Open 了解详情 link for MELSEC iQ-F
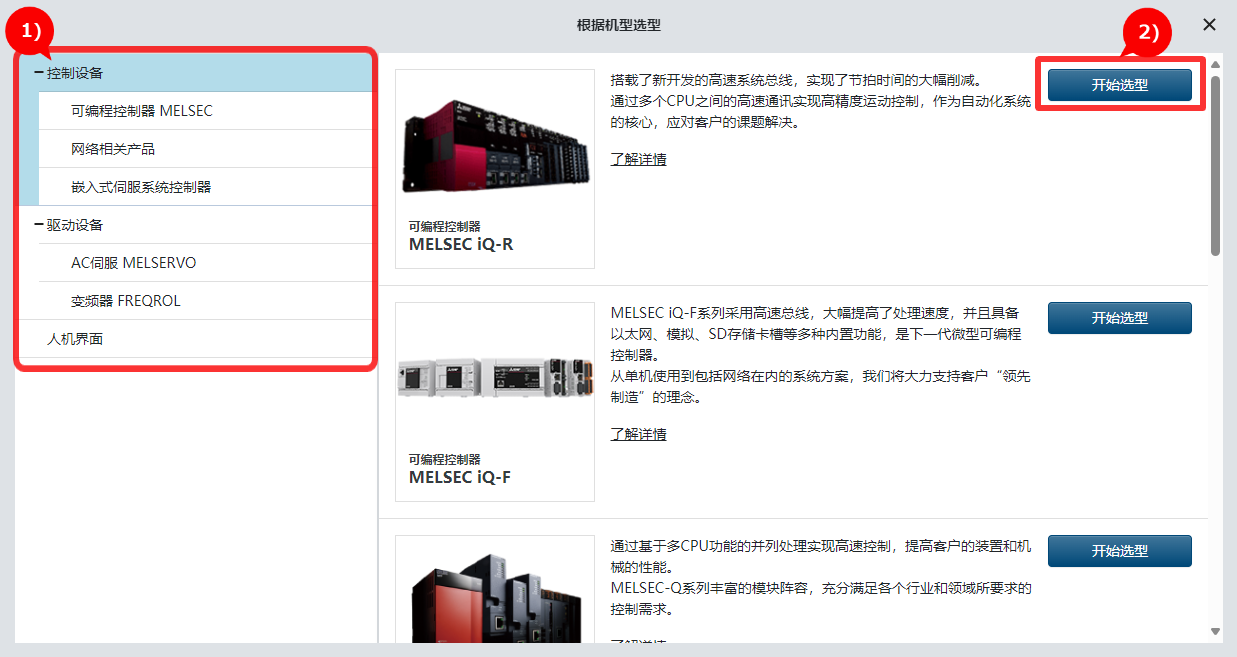The image size is (1237, 657). coord(638,434)
